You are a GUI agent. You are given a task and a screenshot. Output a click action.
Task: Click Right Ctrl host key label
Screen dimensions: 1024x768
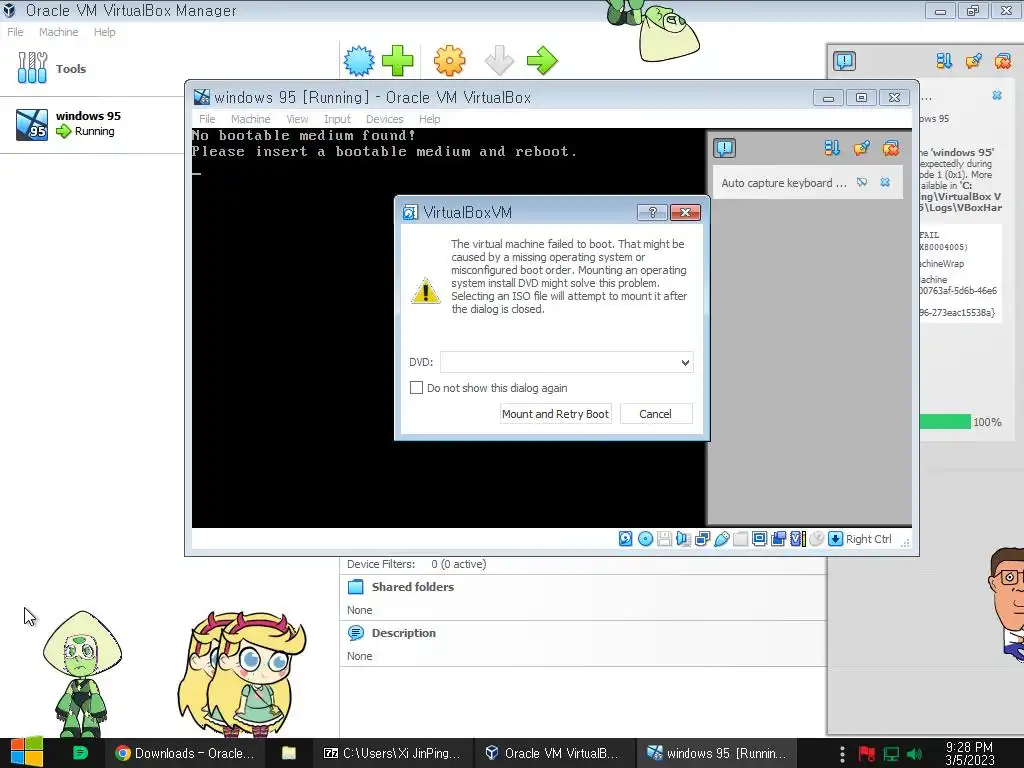point(869,539)
